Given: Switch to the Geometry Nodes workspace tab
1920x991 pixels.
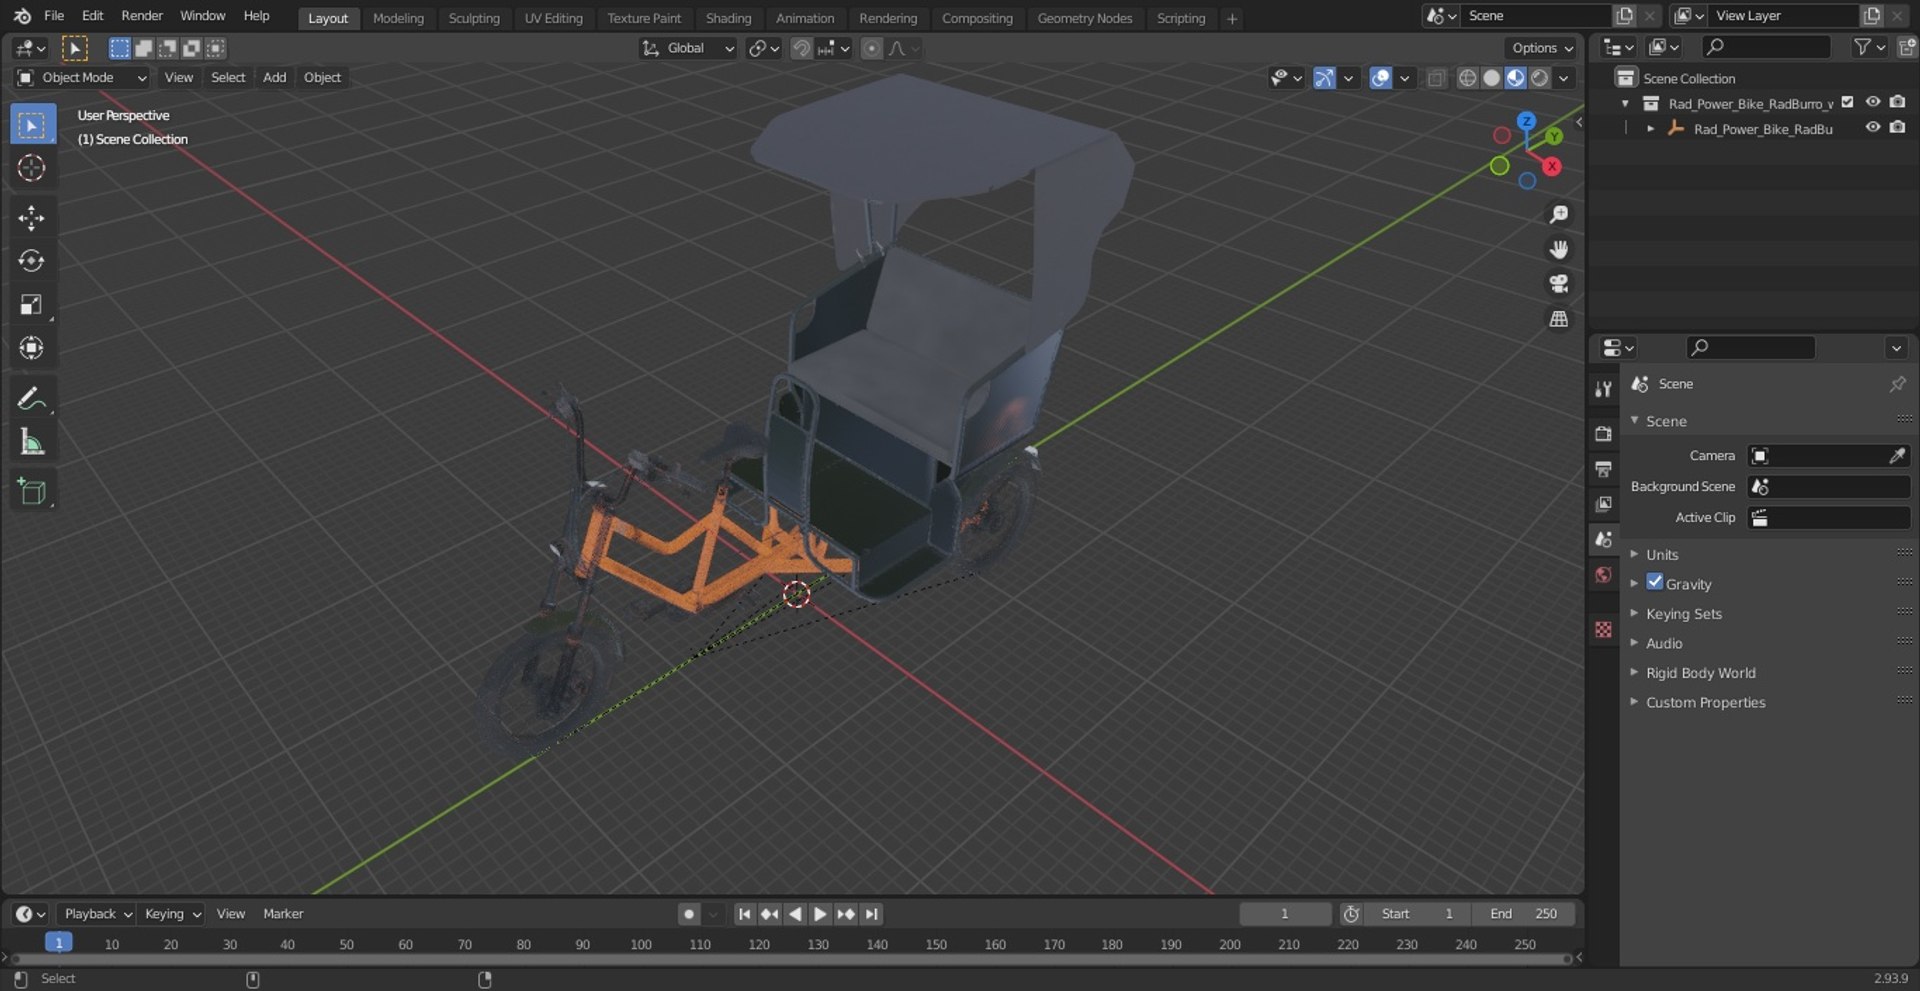Looking at the screenshot, I should tap(1085, 18).
